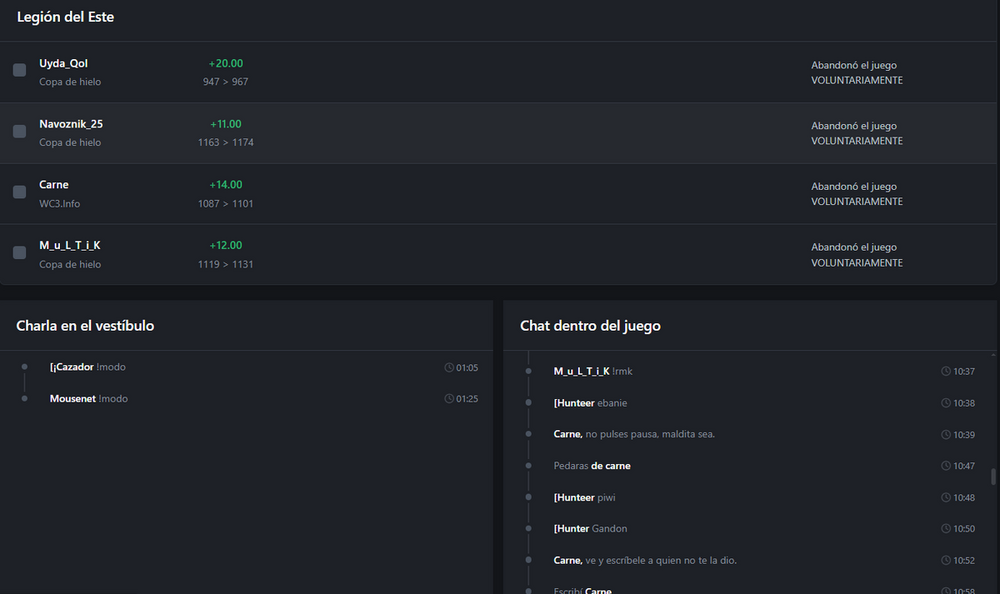Select the +20.00 rating change
This screenshot has width=1000, height=594.
[x=226, y=63]
